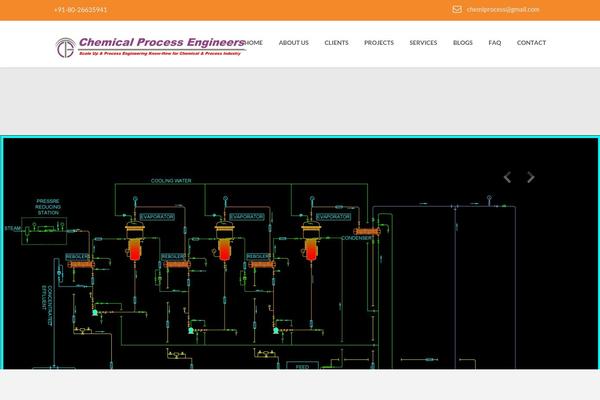Open the Blogs section
This screenshot has width=600, height=400.
(462, 43)
